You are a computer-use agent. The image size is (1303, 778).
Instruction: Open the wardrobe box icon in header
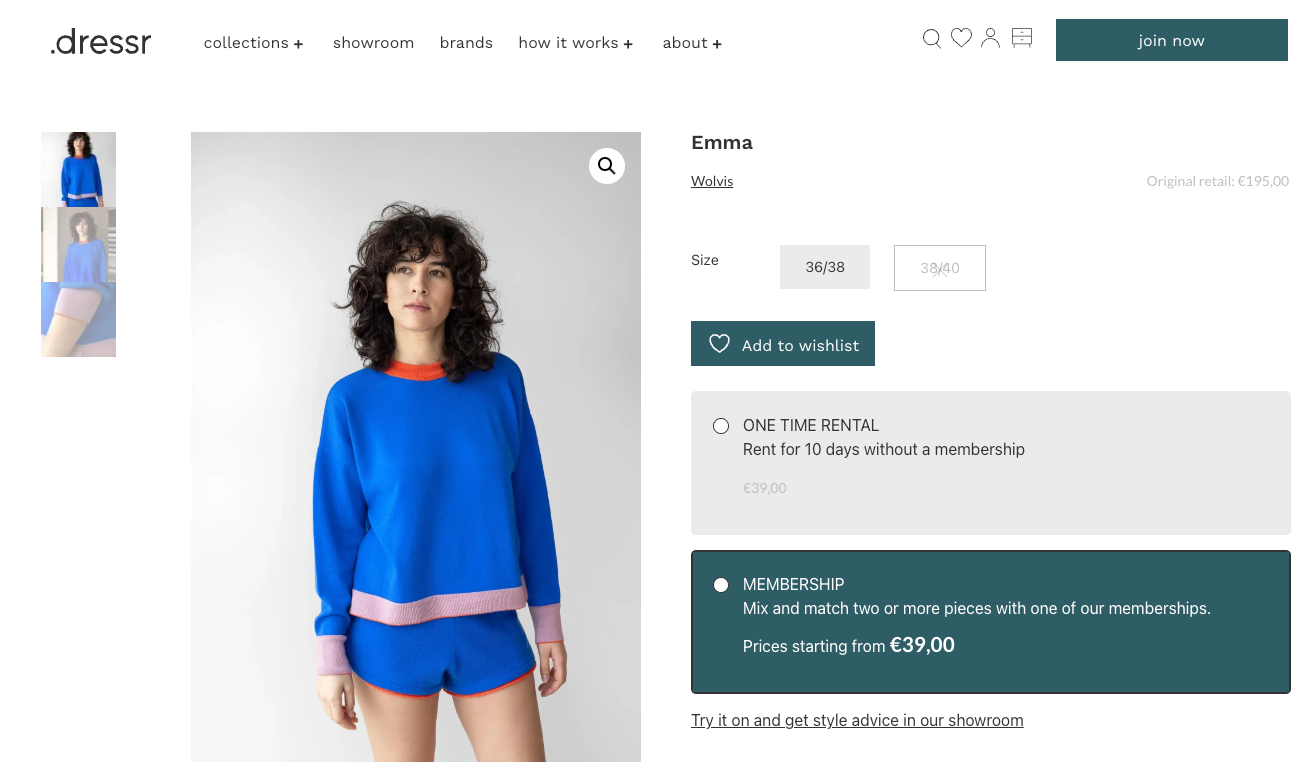(1021, 38)
